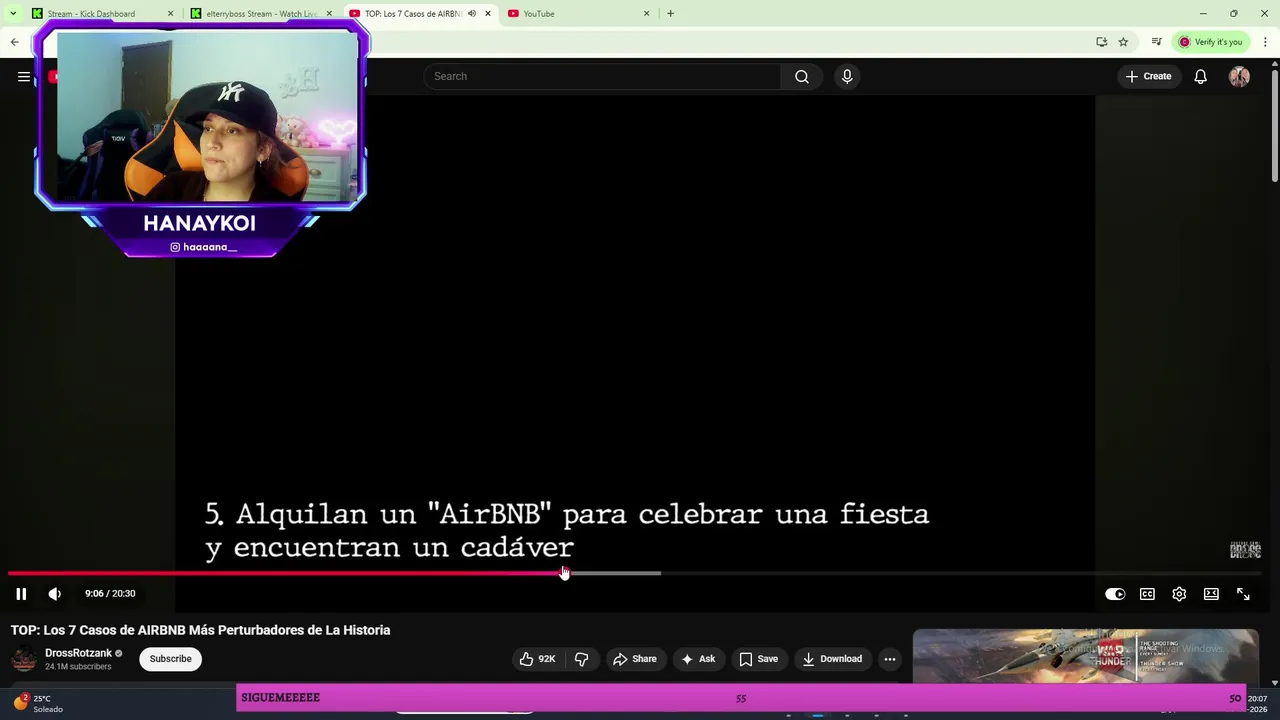Click the Verify it's you profile chip
Screen dimensions: 1280x720
[x=1210, y=42]
